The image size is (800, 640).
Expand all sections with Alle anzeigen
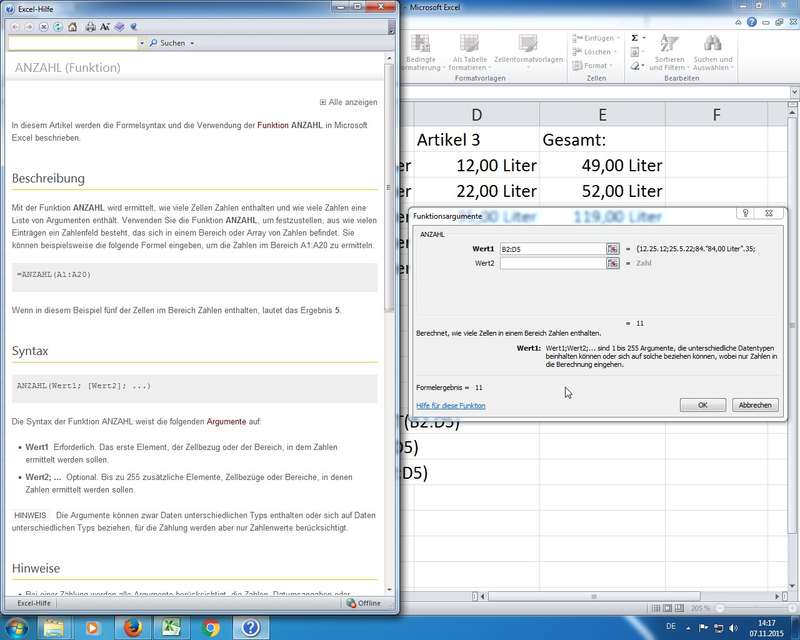[x=349, y=102]
